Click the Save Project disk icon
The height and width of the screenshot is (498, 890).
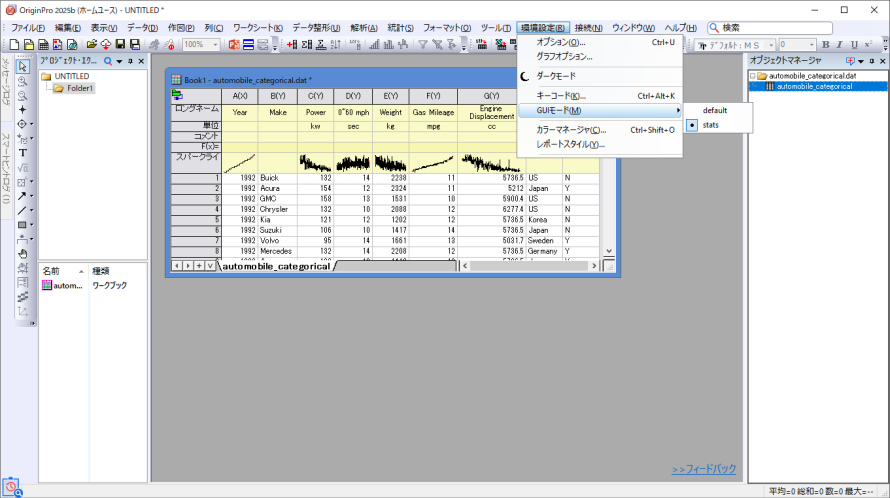click(120, 44)
